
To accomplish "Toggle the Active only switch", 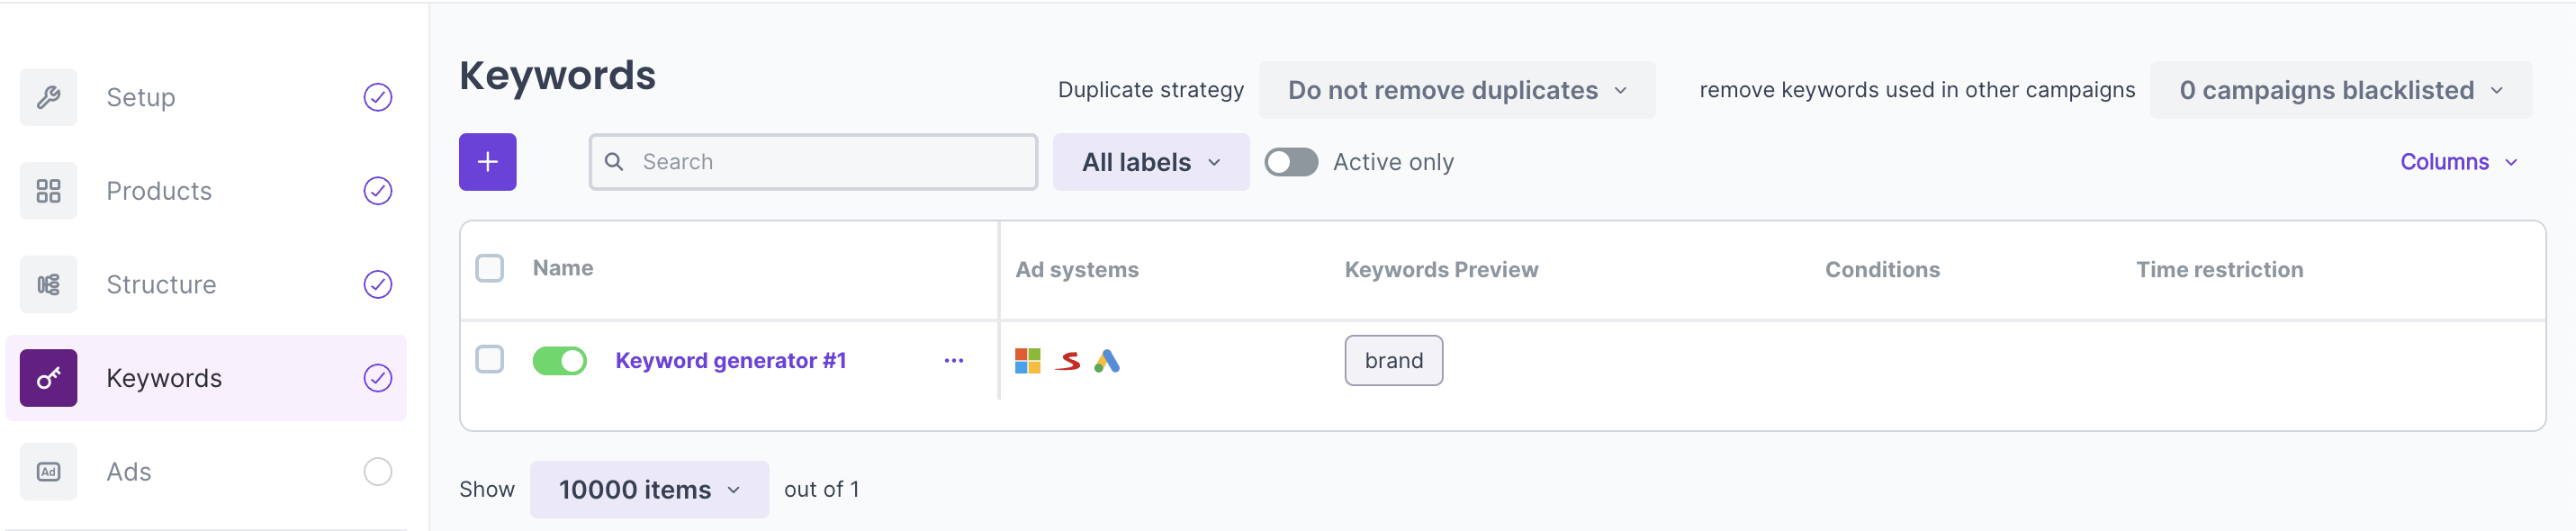I will pos(1290,162).
